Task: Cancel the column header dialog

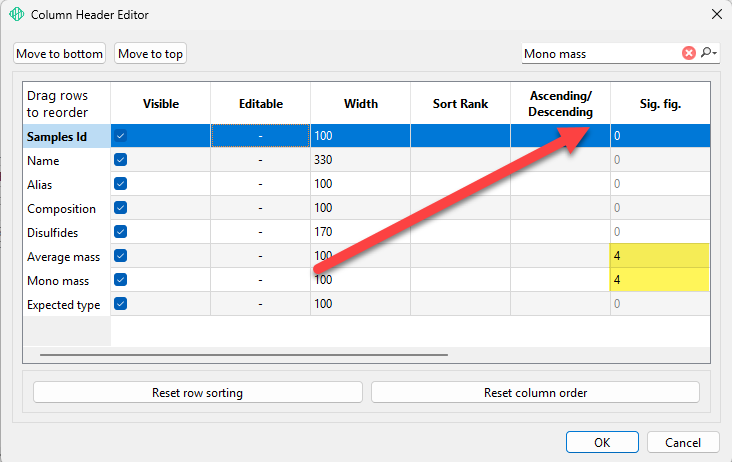Action: click(x=683, y=442)
